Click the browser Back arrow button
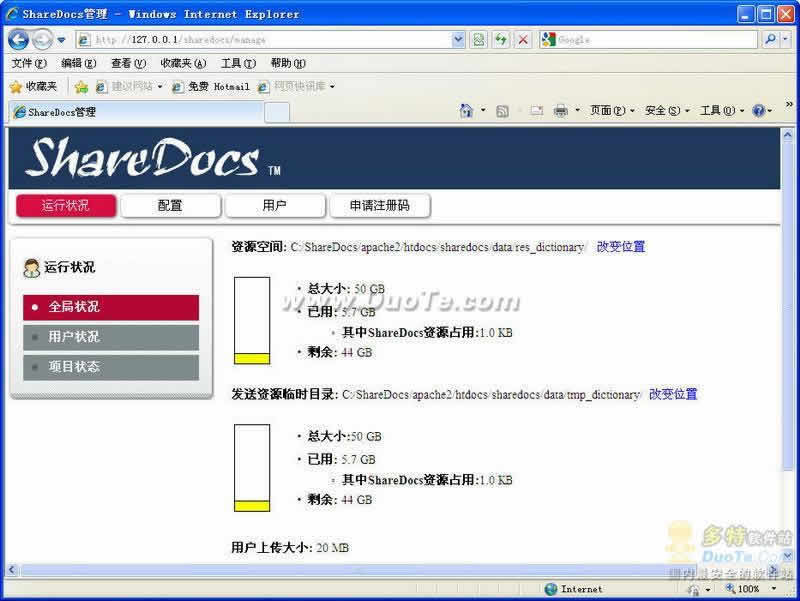The width and height of the screenshot is (800, 601). [x=18, y=40]
